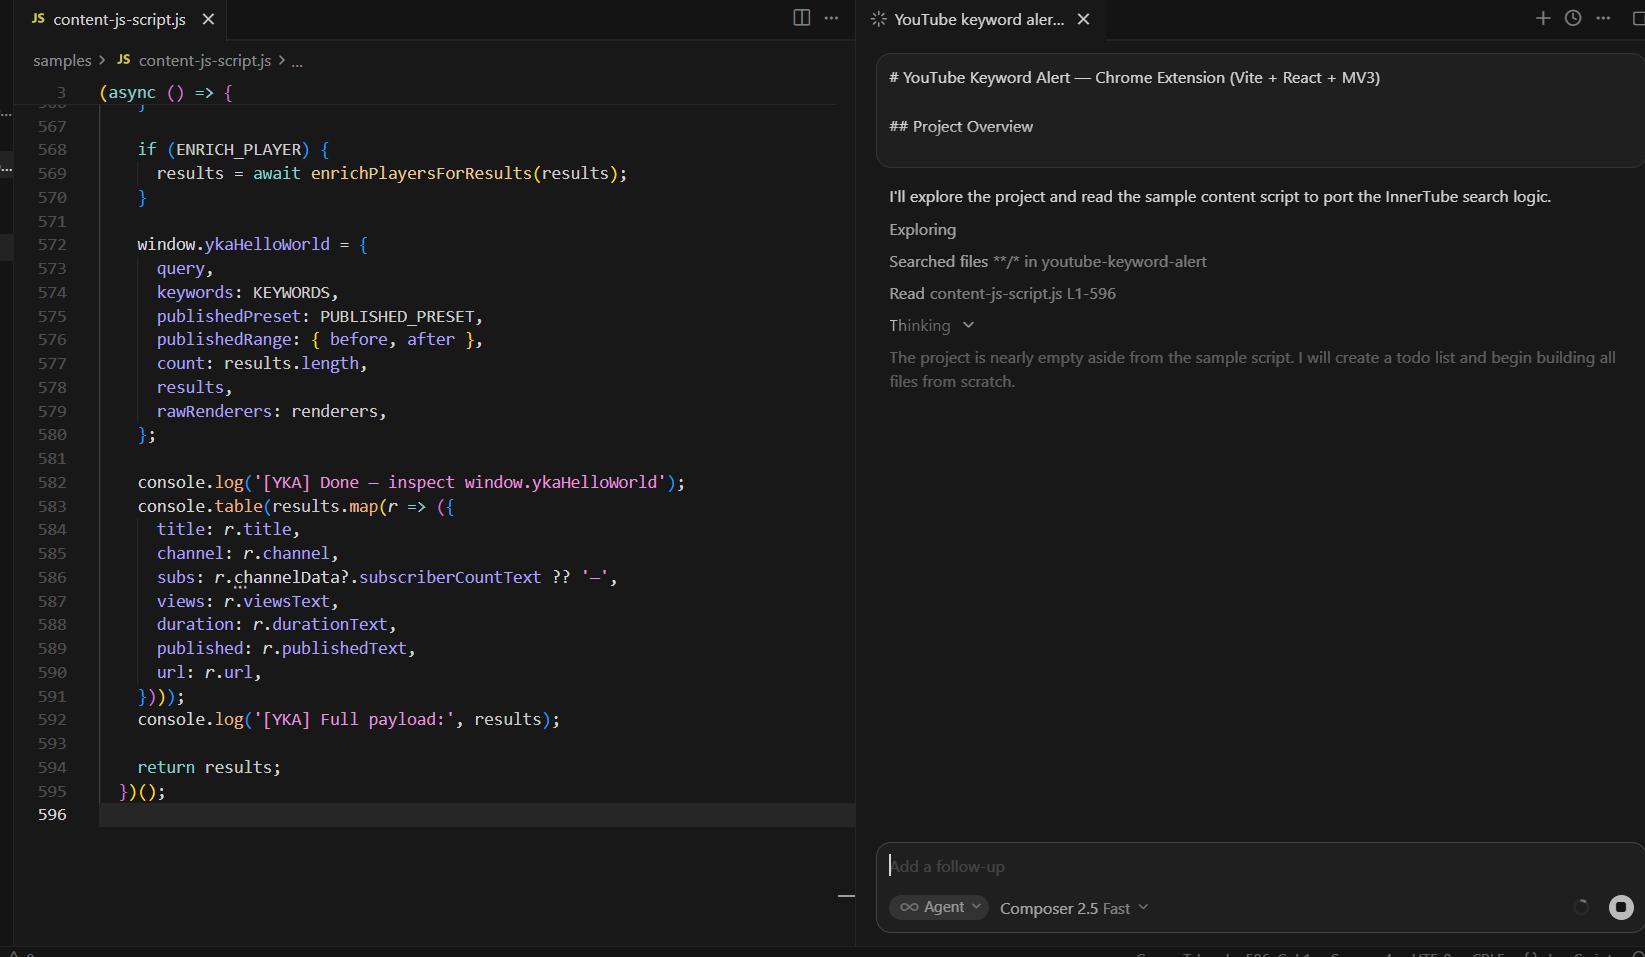
Task: Close the content-js-script.js editor tab
Action: click(208, 19)
